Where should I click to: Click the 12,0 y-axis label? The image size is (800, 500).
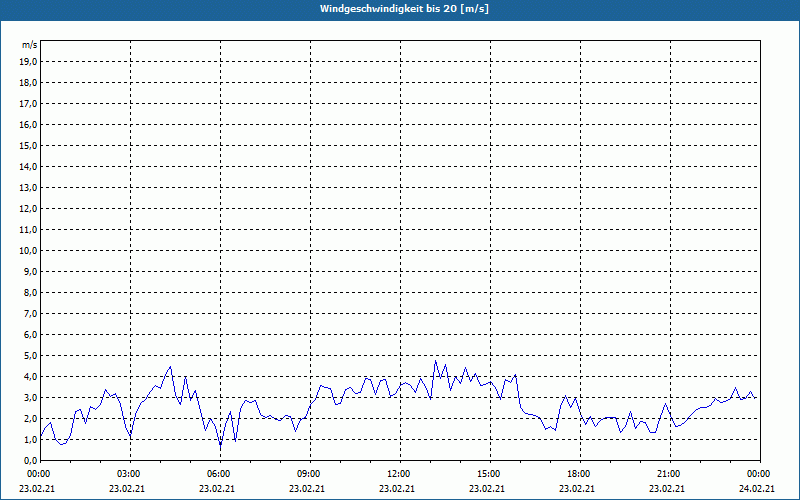pyautogui.click(x=28, y=209)
